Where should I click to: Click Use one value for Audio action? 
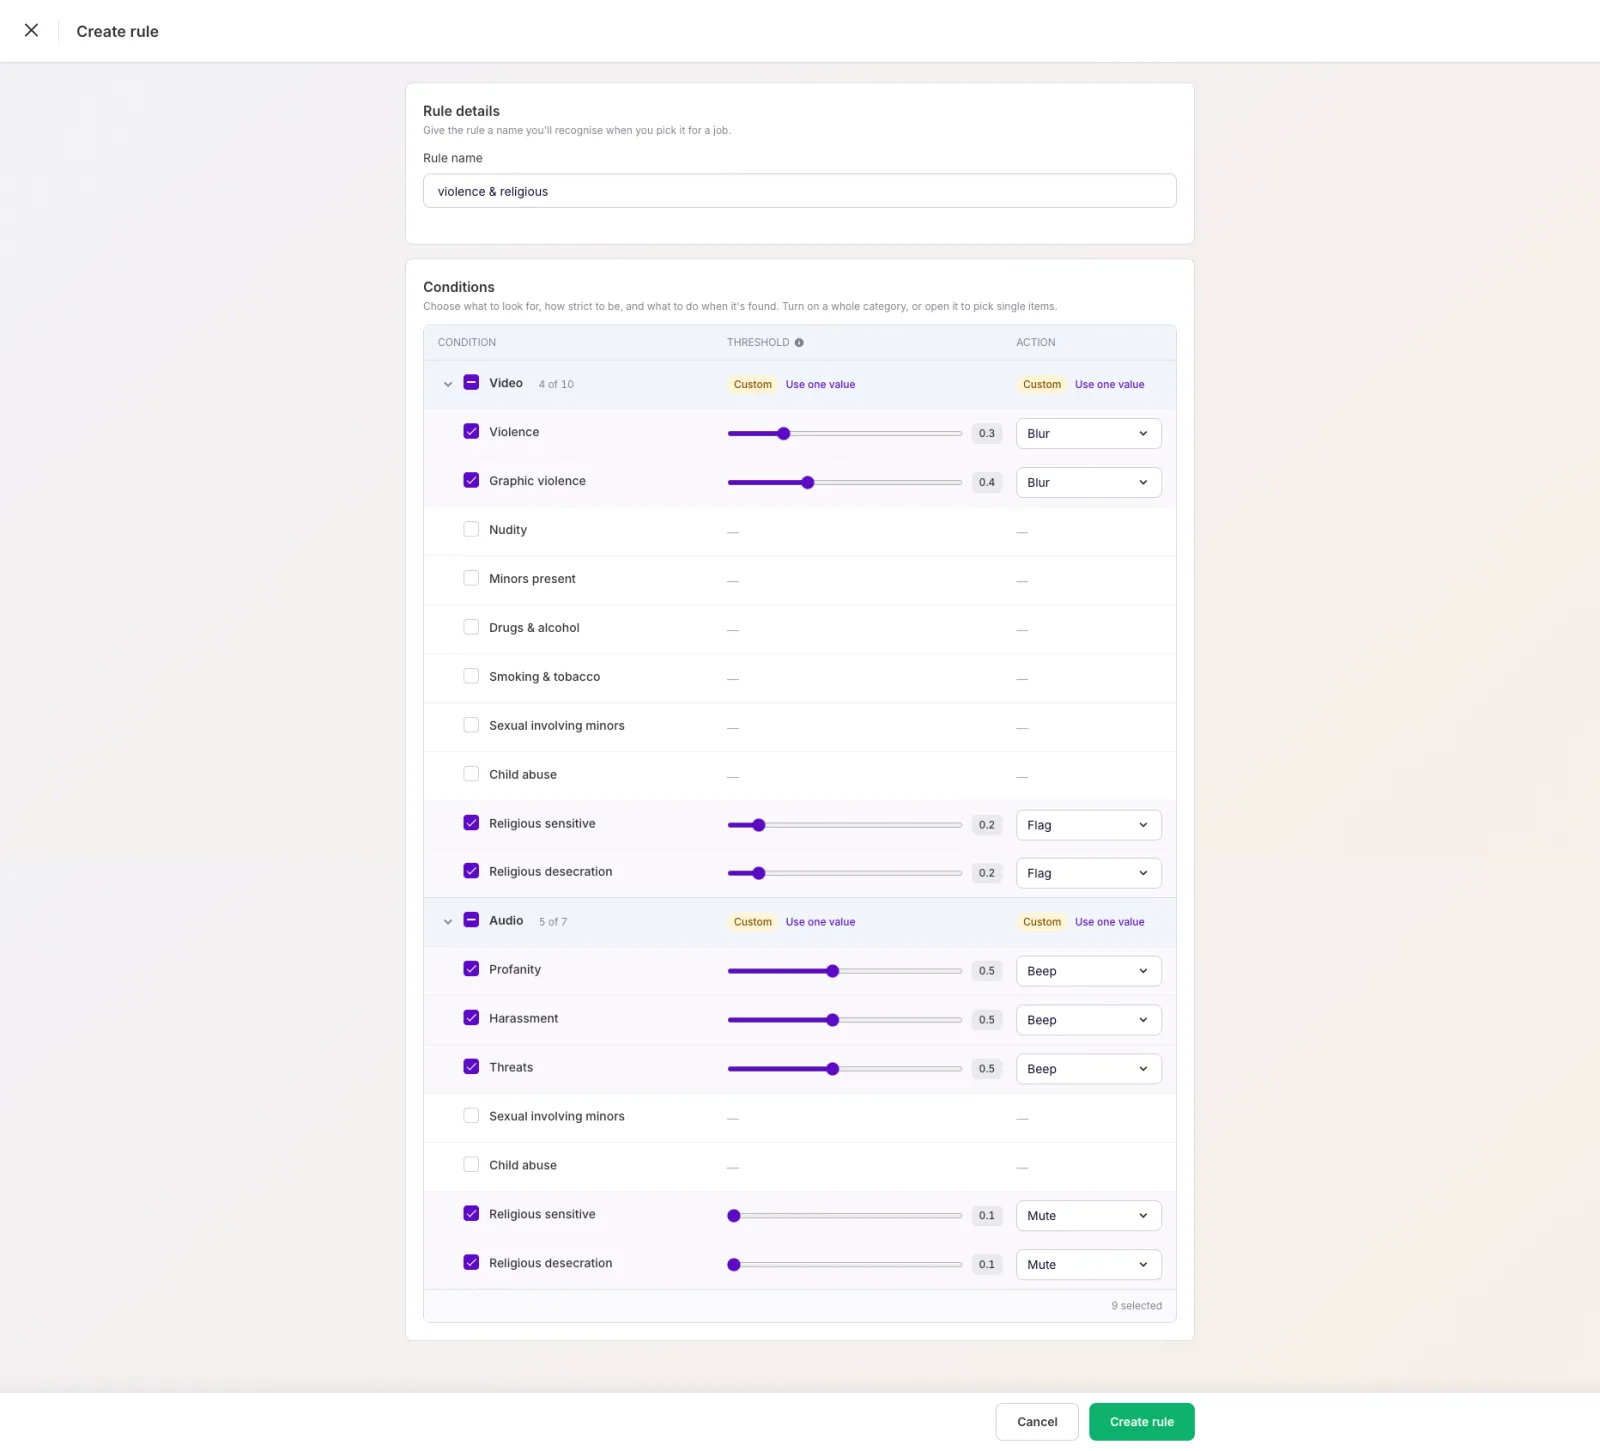(x=1109, y=923)
